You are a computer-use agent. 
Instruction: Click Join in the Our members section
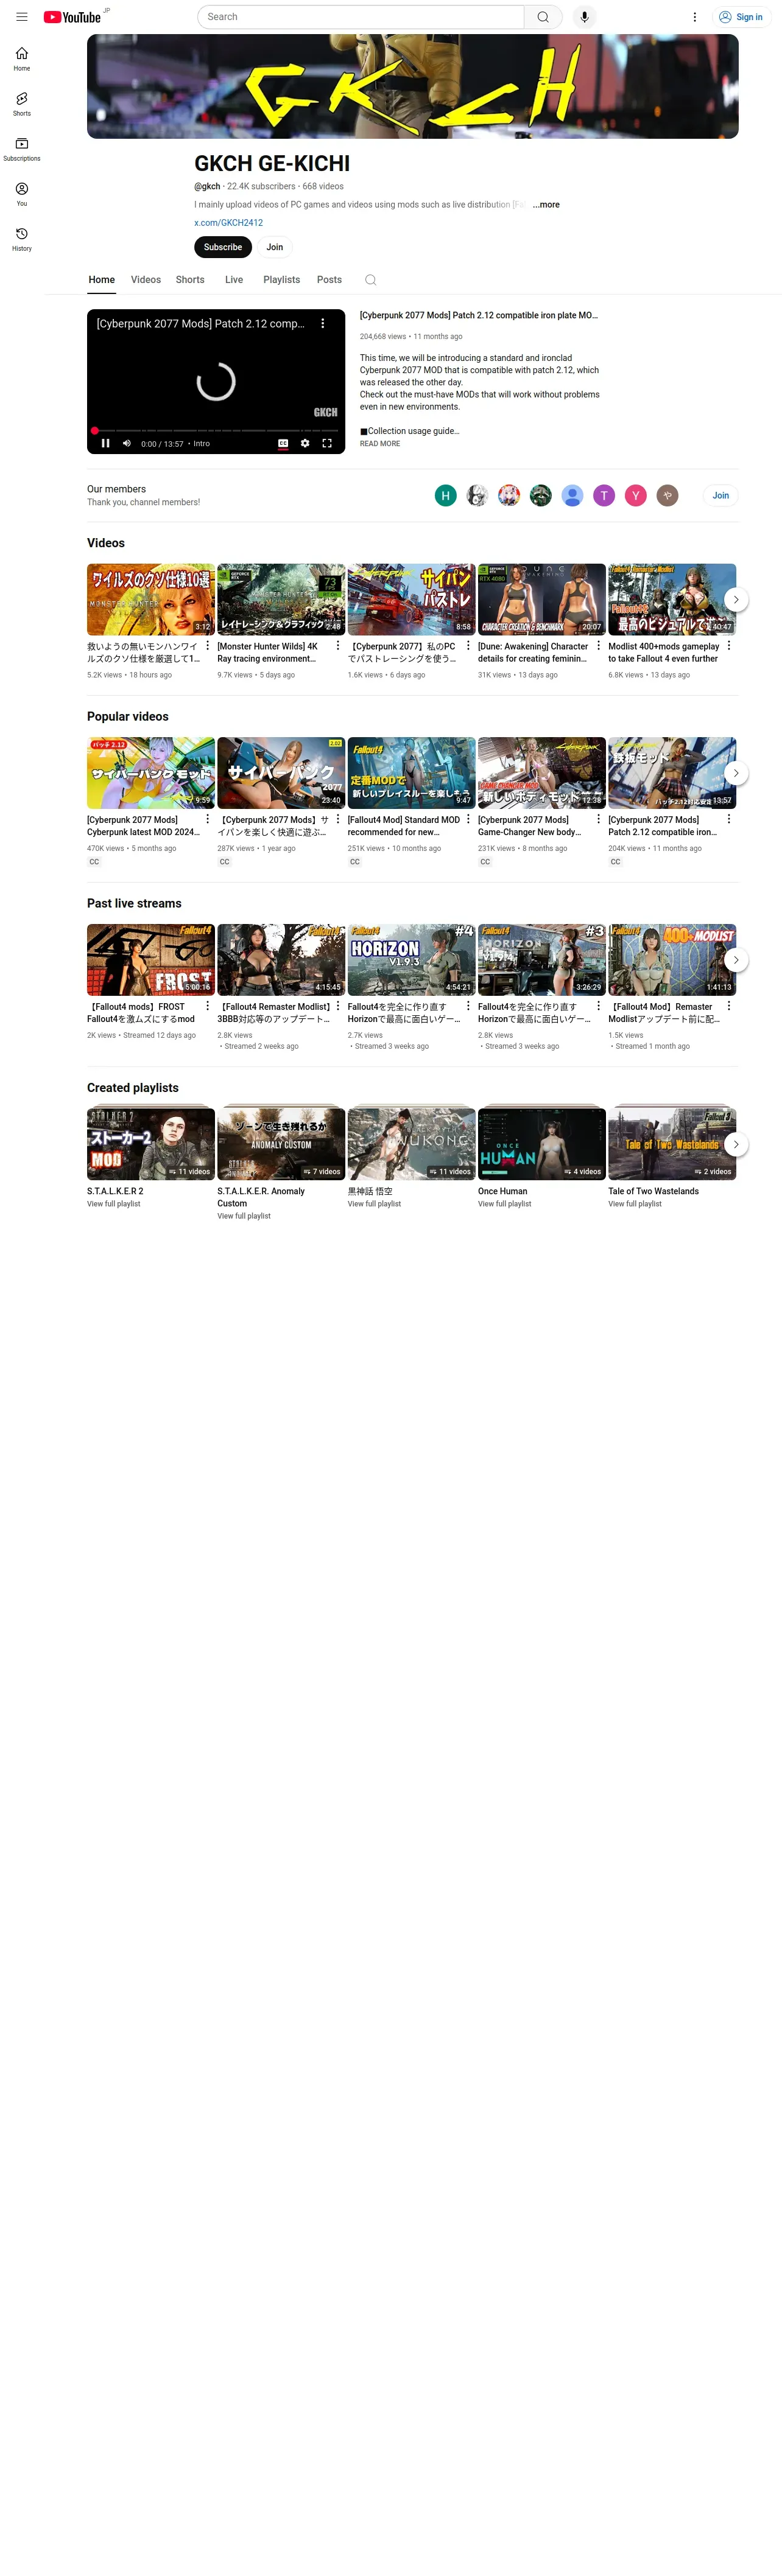click(721, 495)
